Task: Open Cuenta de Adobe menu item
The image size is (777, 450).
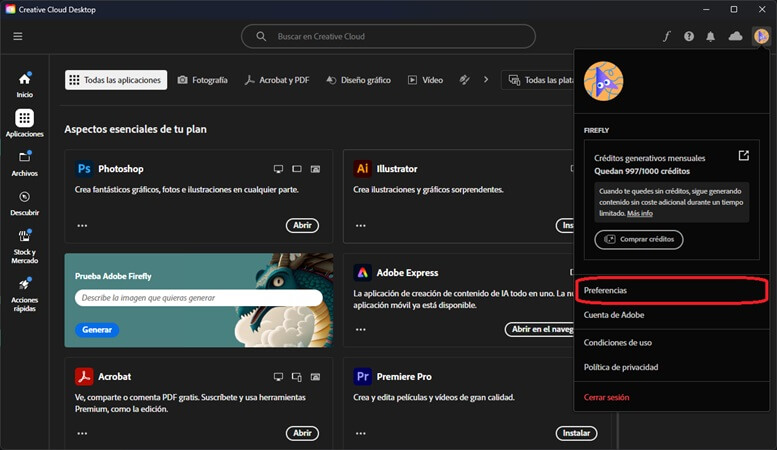Action: point(671,315)
